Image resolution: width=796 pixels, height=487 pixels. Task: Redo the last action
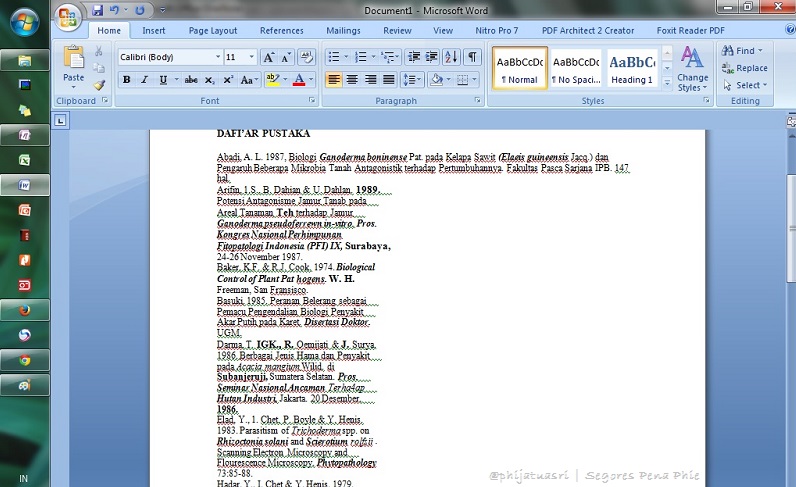point(140,10)
